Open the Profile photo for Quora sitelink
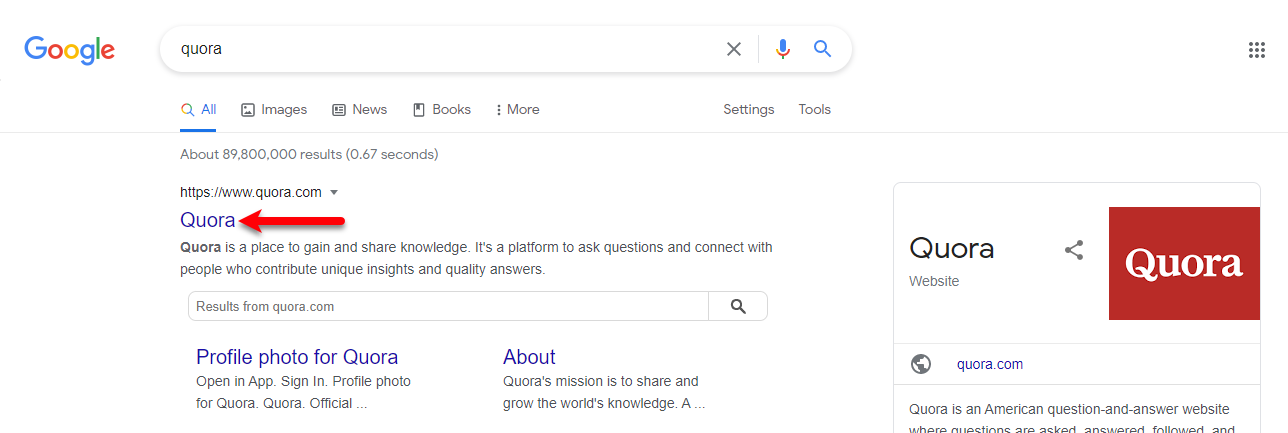This screenshot has width=1288, height=433. coord(297,357)
